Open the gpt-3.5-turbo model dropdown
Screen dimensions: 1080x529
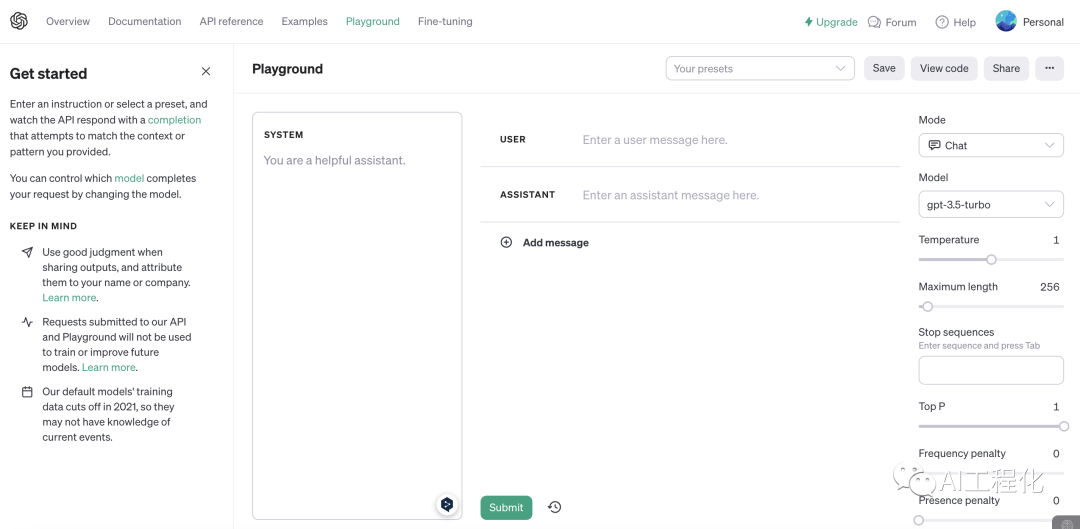(990, 204)
